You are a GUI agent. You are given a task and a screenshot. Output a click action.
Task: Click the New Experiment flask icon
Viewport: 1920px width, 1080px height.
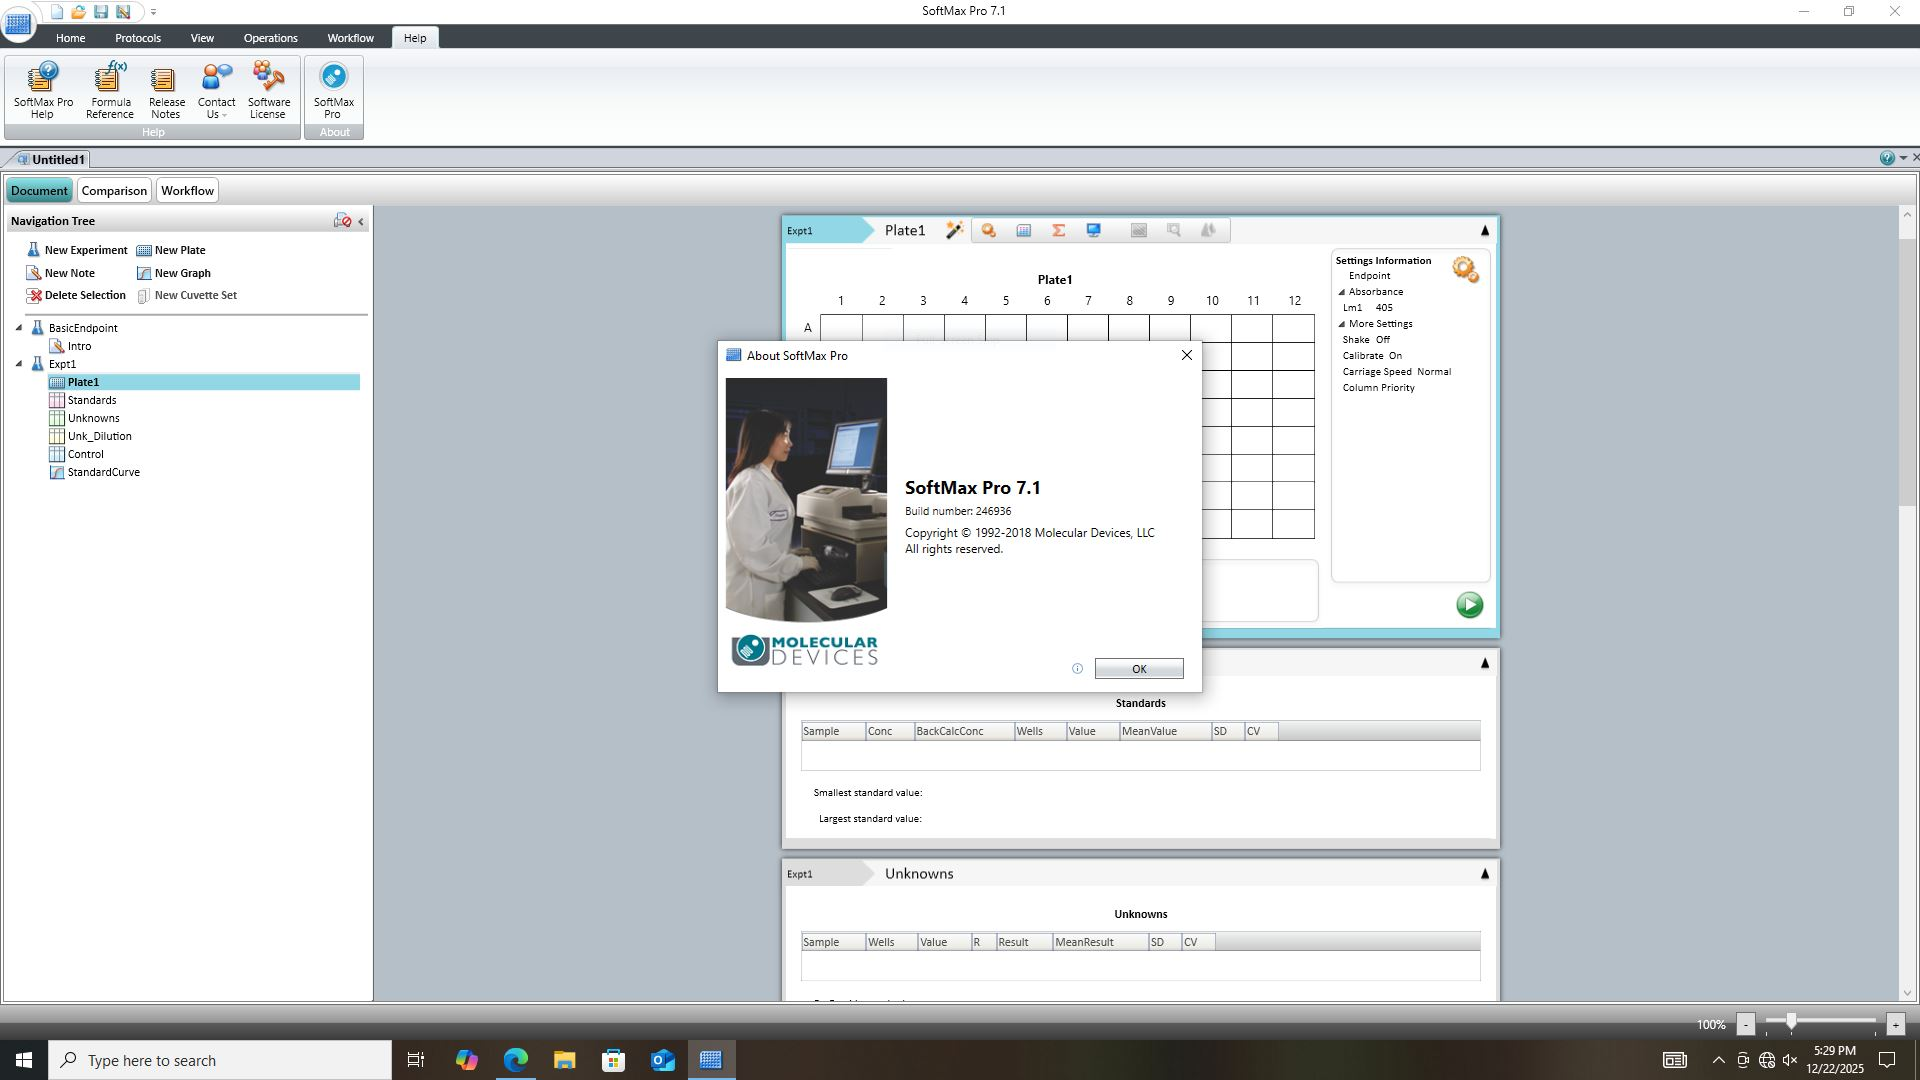point(33,250)
